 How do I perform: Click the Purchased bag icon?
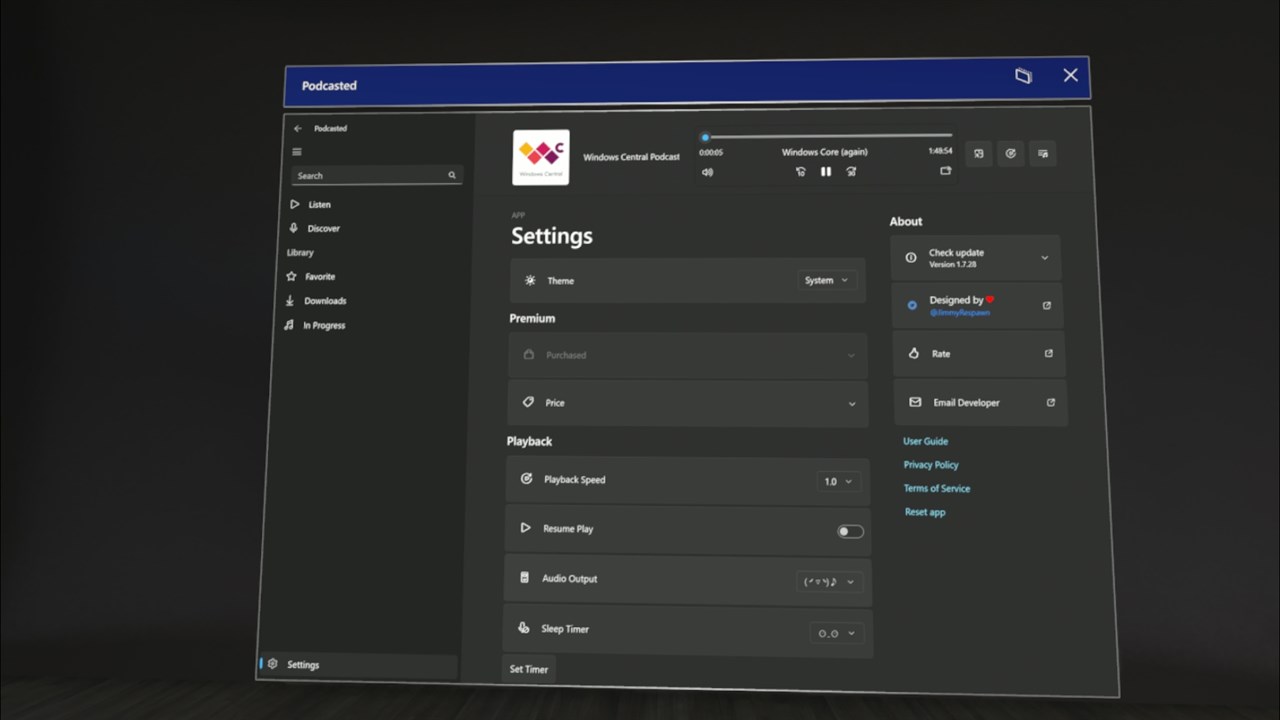tap(529, 354)
